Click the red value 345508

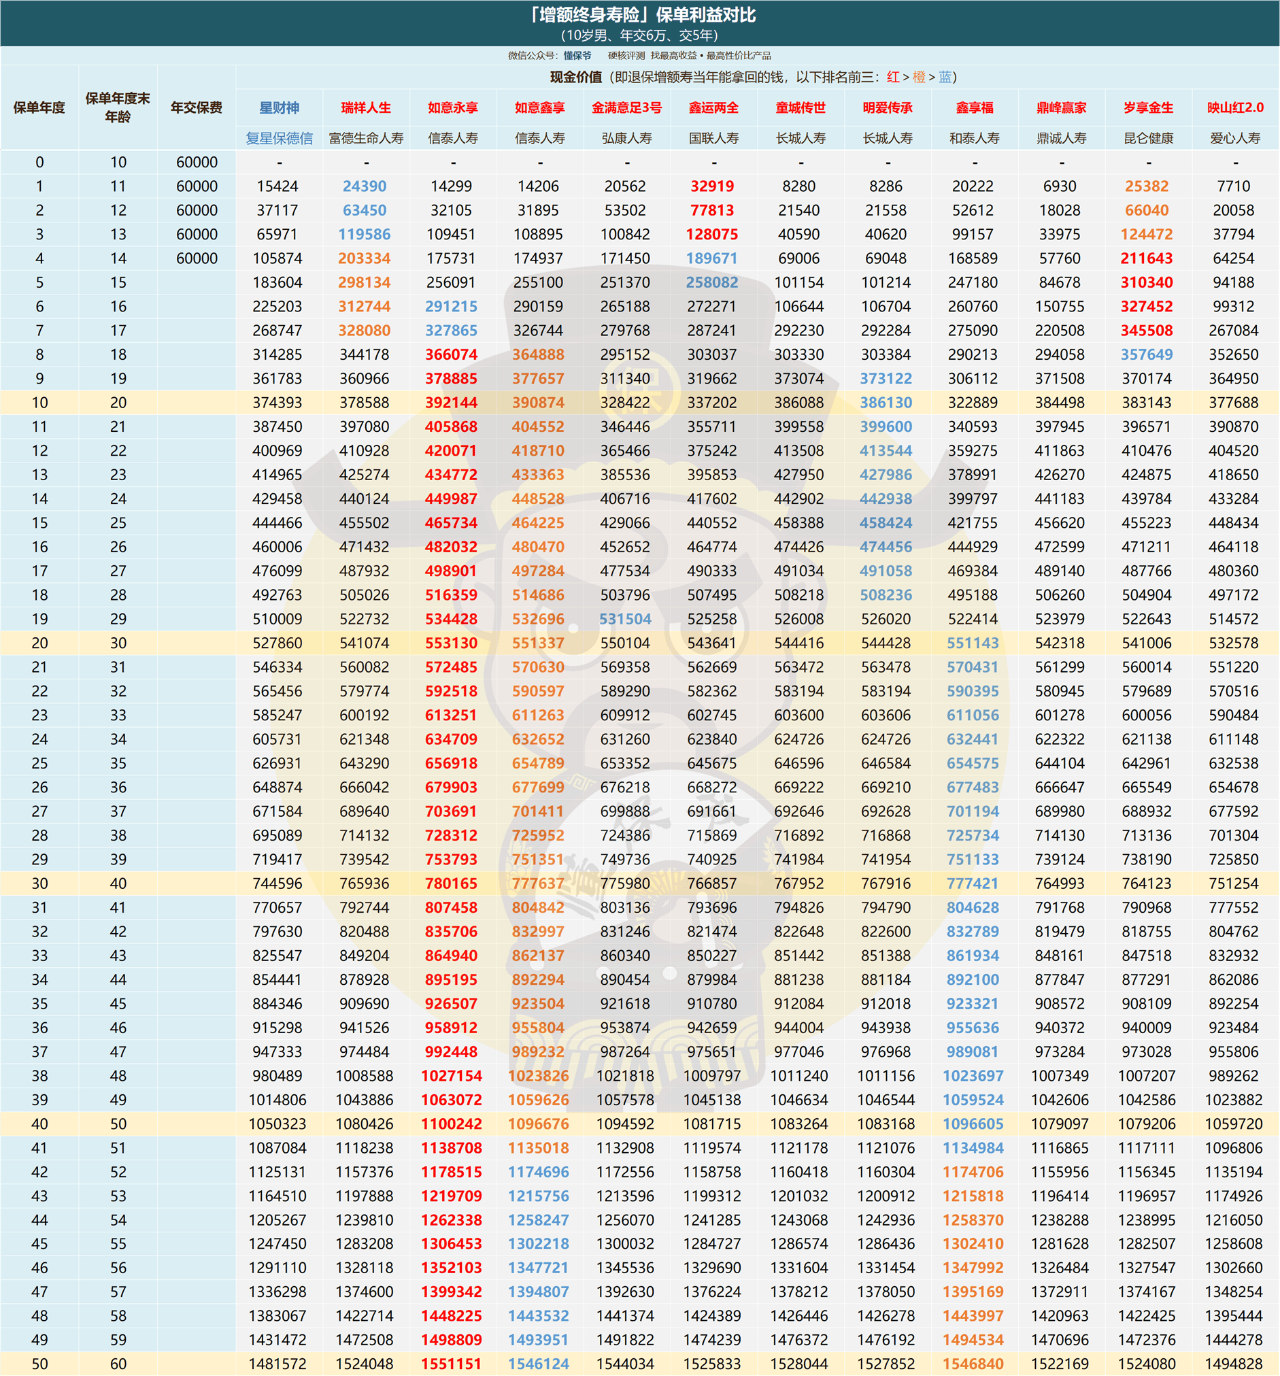pyautogui.click(x=1147, y=330)
